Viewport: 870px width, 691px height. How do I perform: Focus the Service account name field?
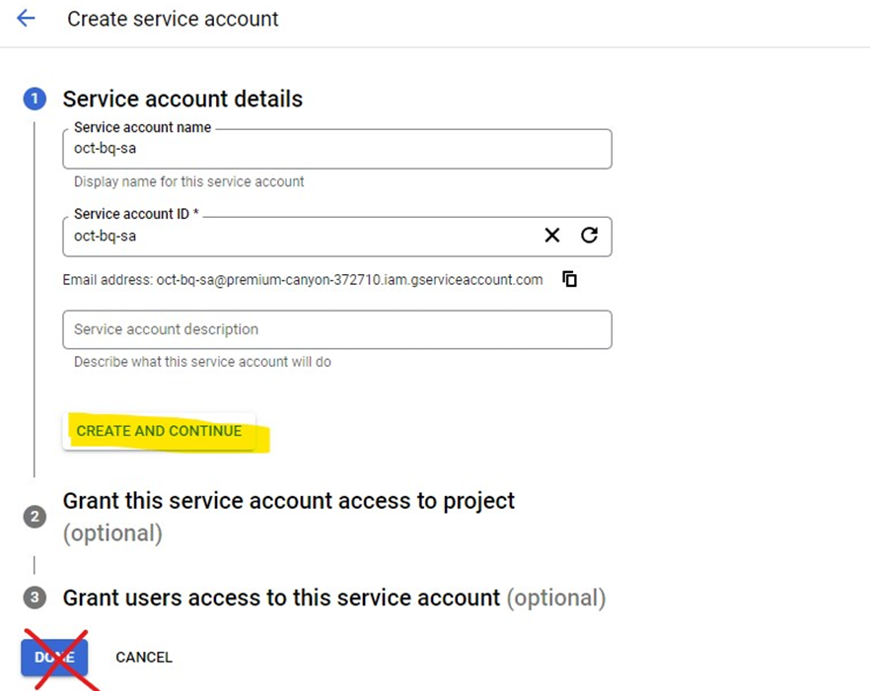click(336, 150)
